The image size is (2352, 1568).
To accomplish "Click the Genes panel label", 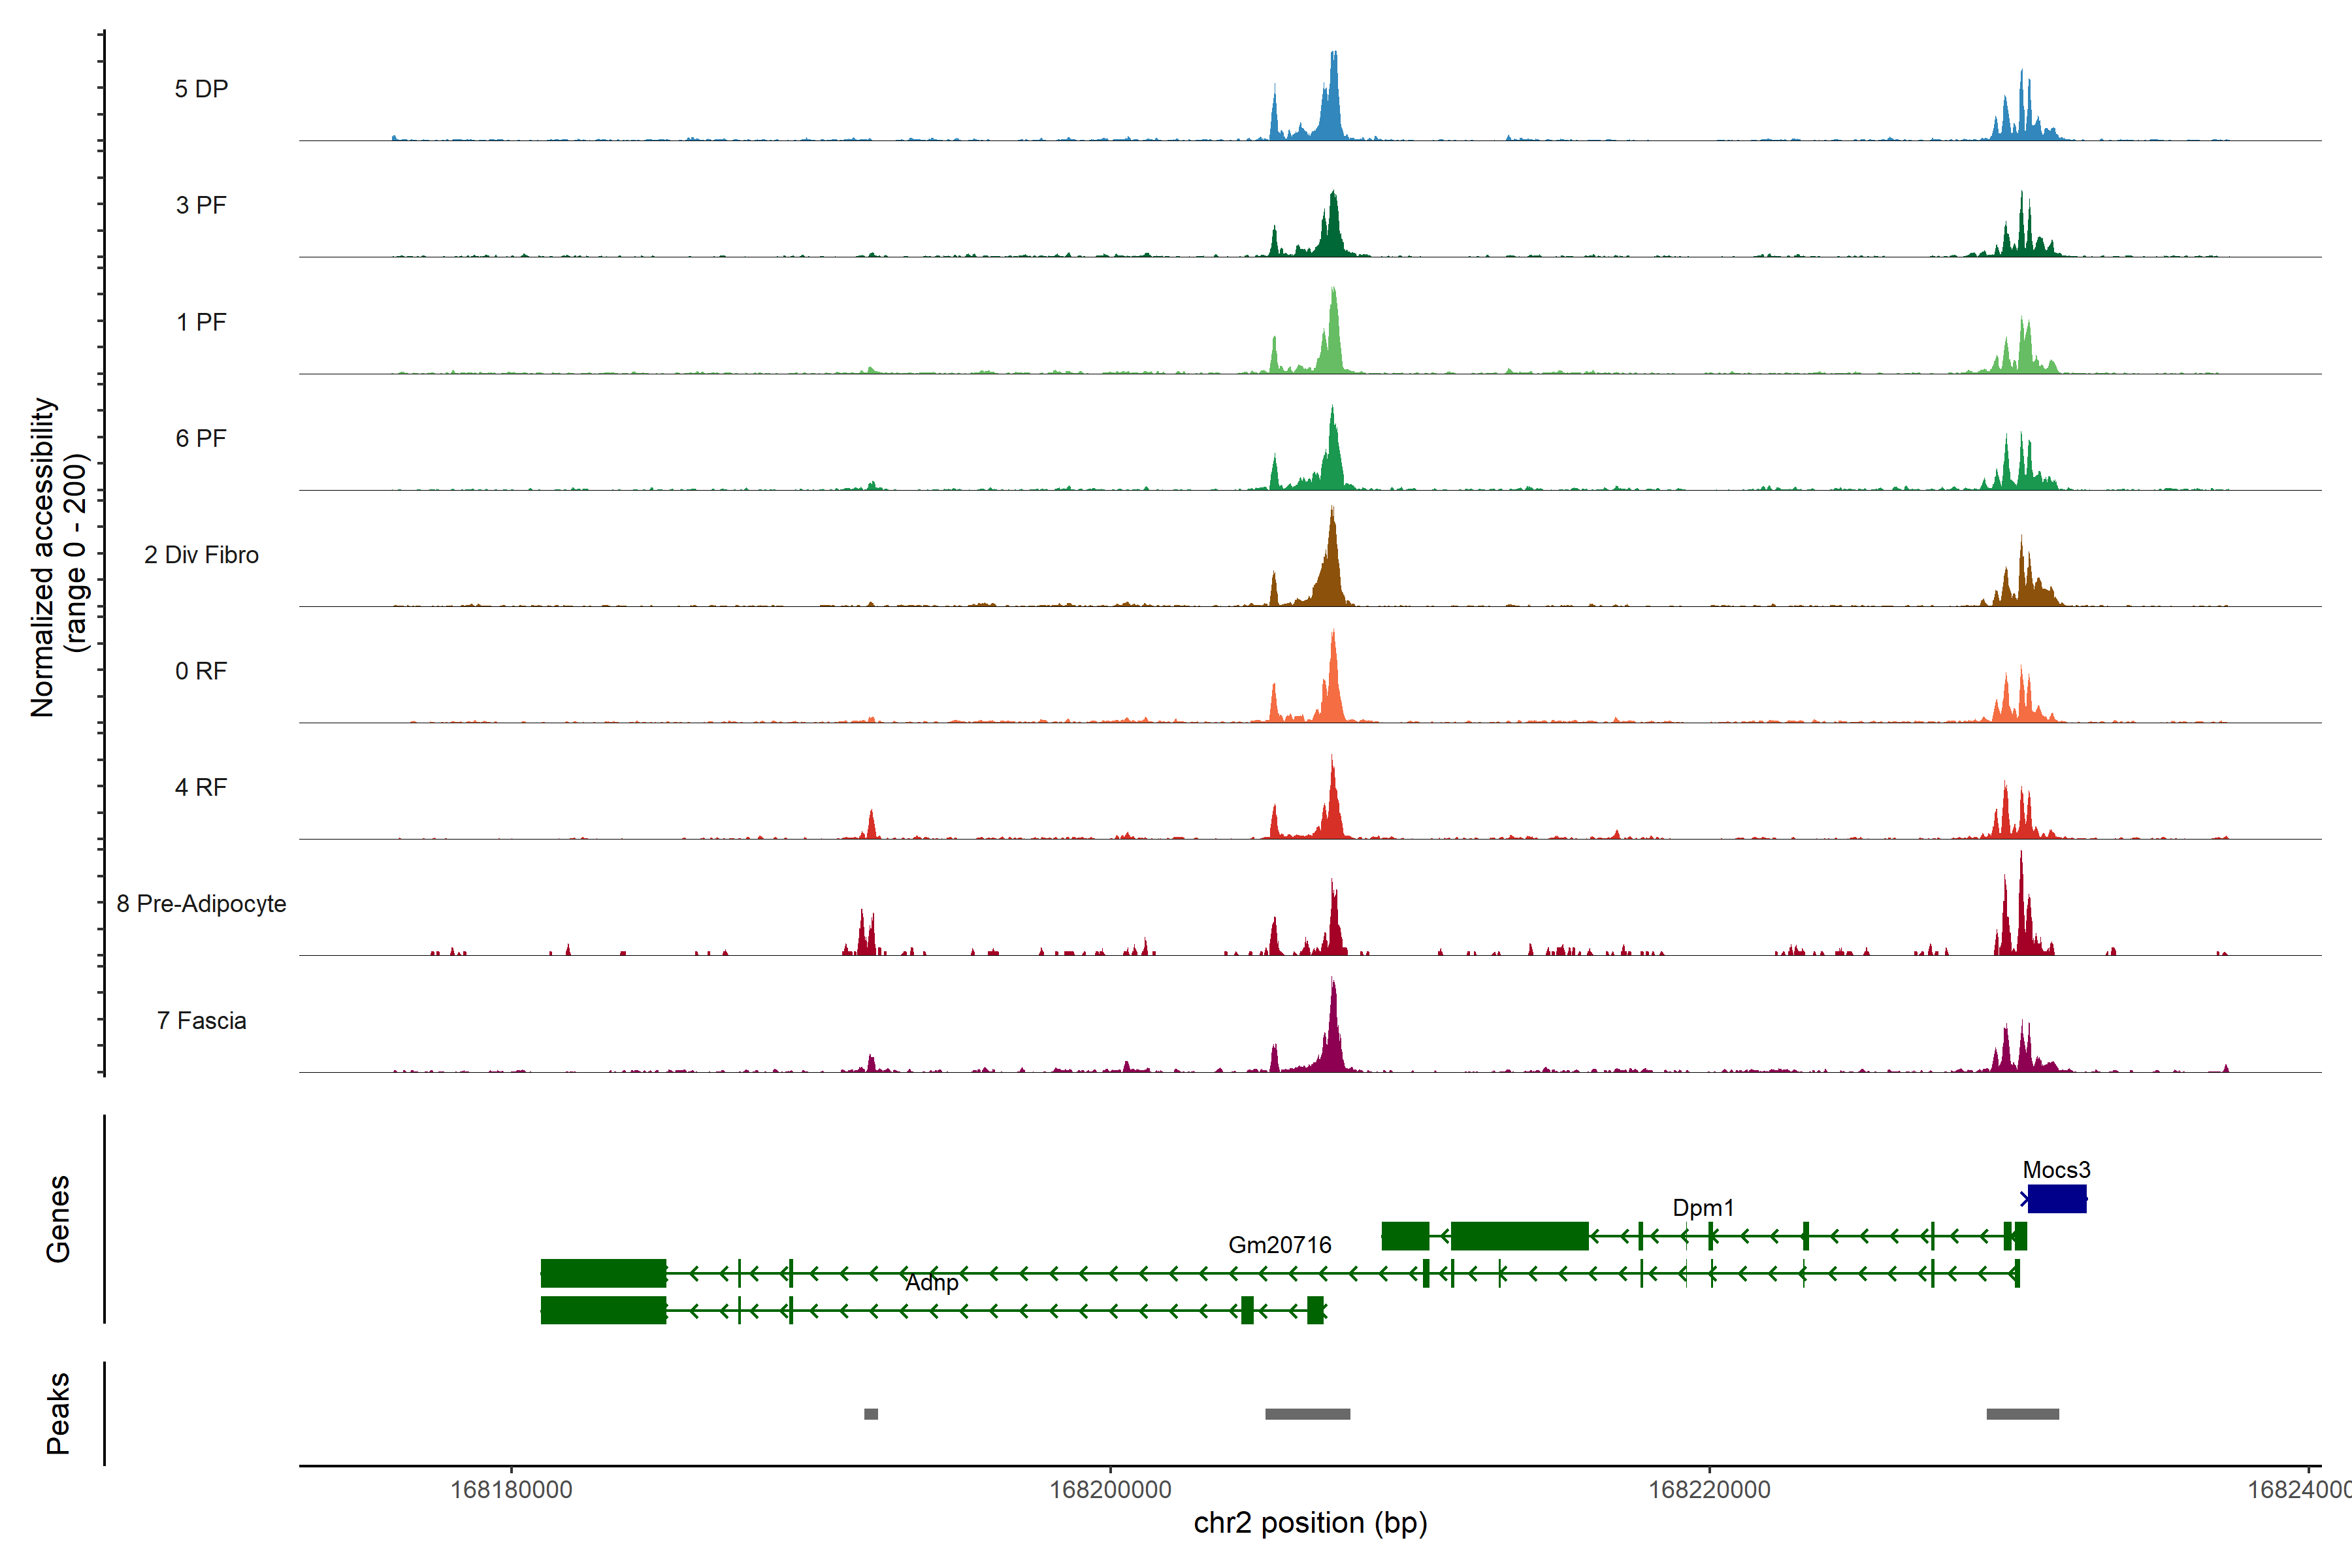I will 58,1219.
